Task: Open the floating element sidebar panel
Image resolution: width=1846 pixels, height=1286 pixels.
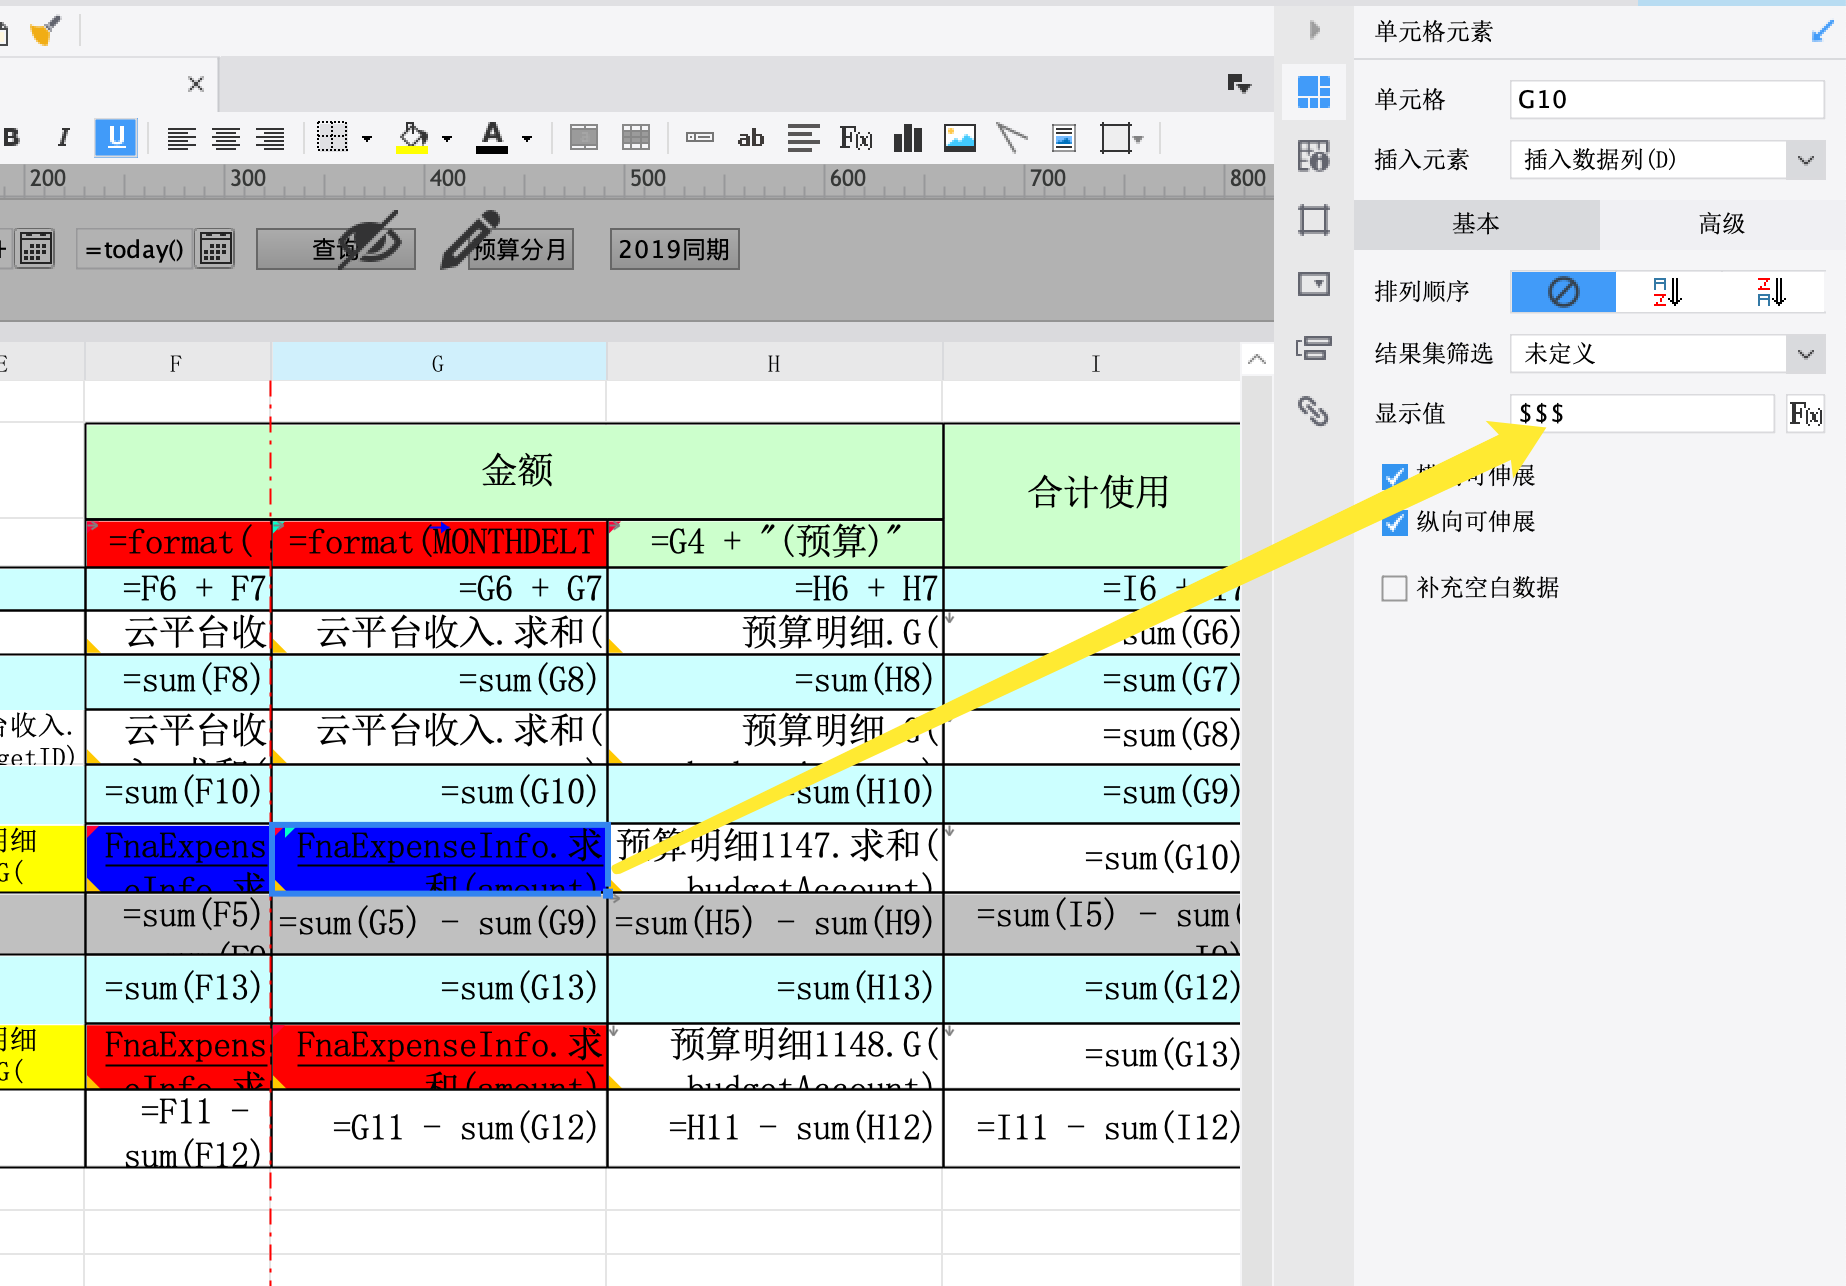Action: point(1314,220)
